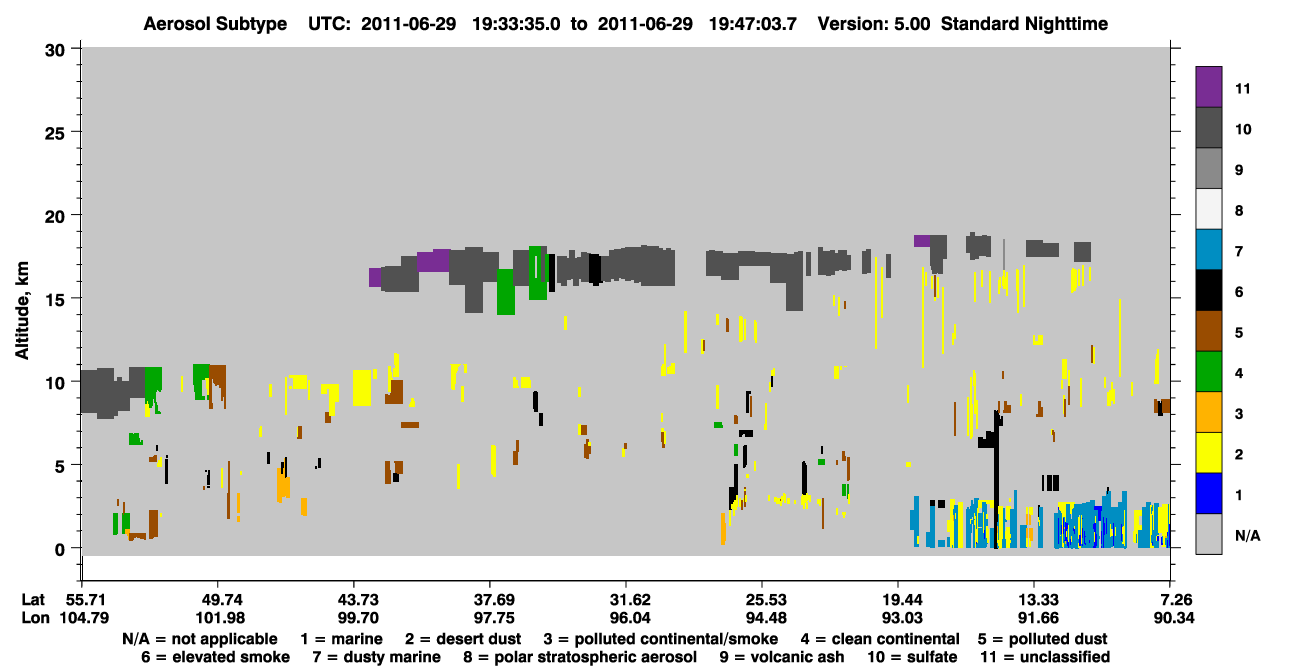Click the '3 = polluted continental/smoke' legend entry
1300x667 pixels.
tap(661, 638)
